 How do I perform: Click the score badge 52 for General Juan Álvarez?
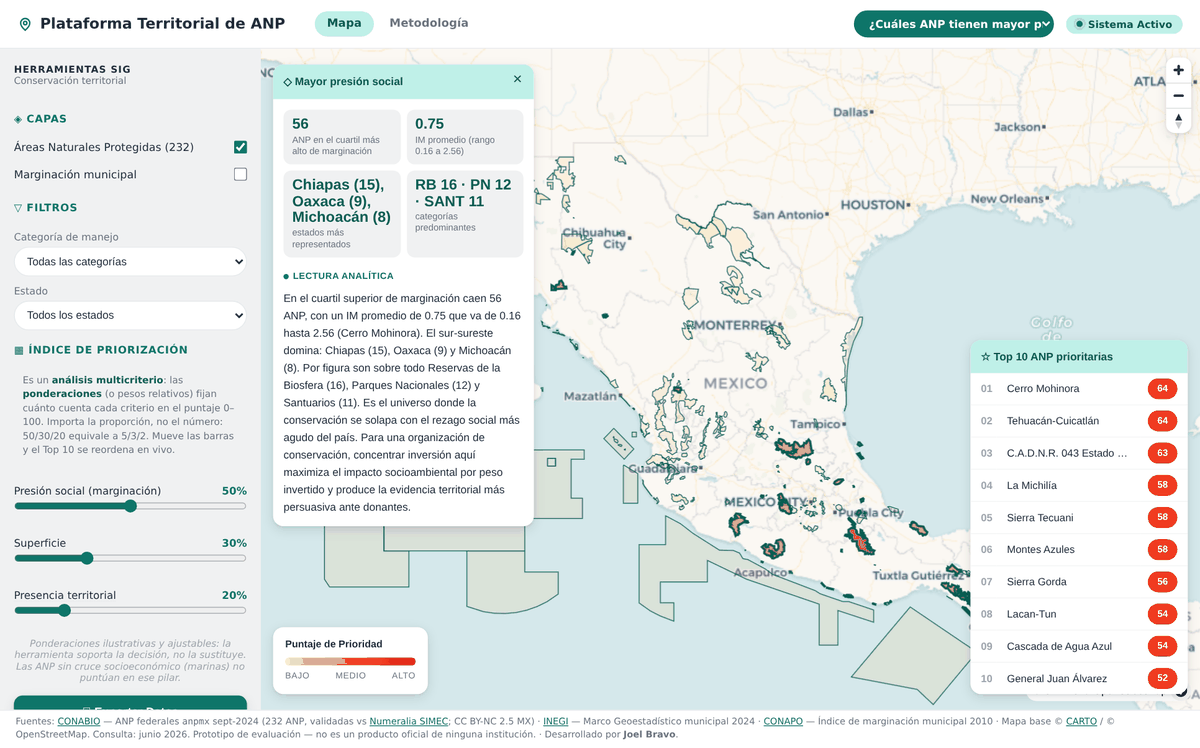(x=1162, y=678)
